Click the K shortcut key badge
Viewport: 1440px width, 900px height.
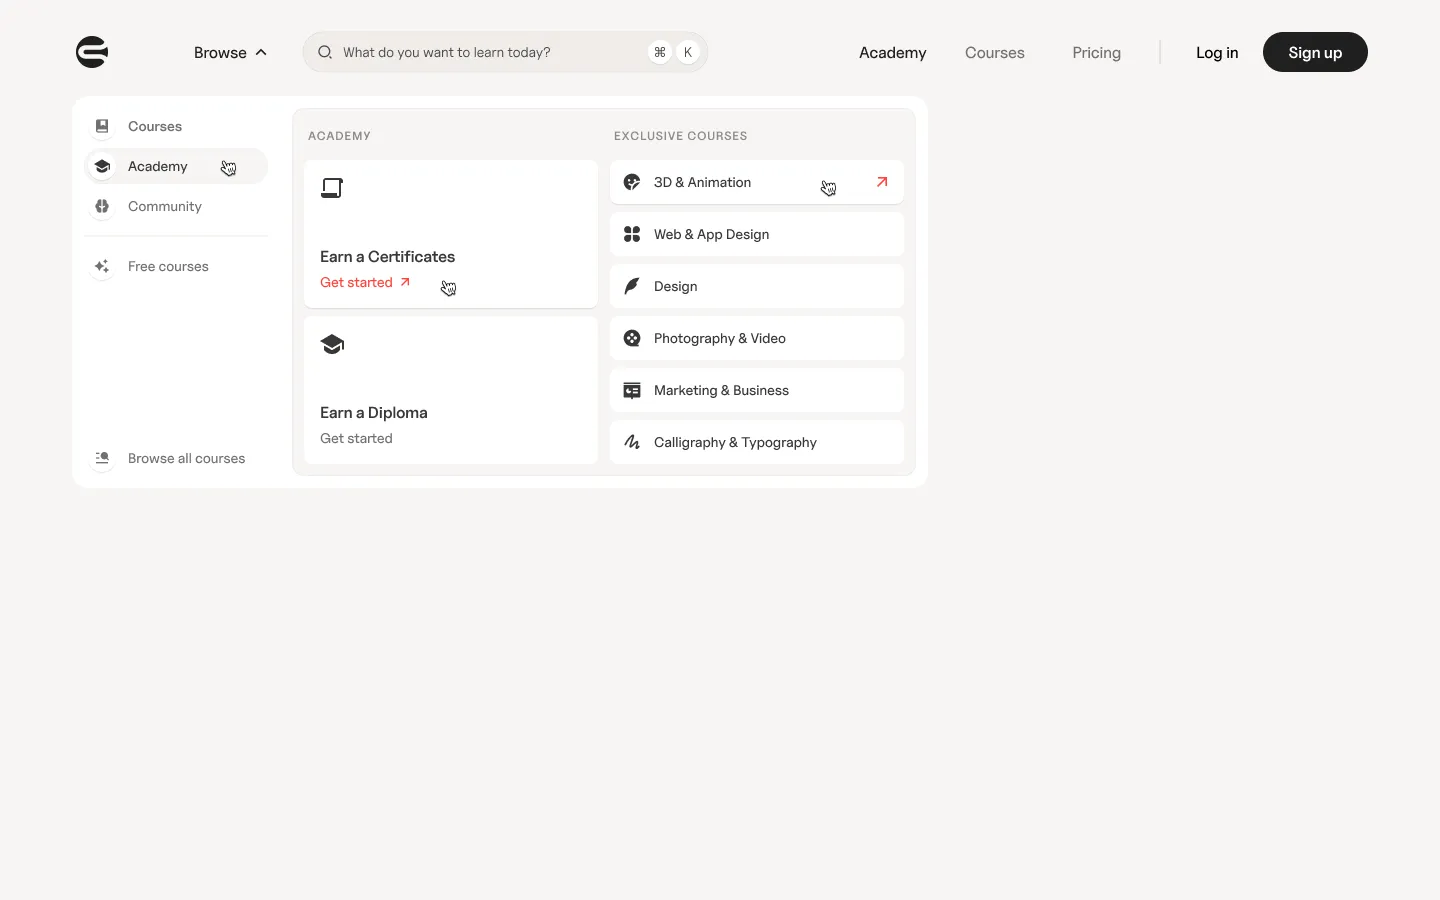pyautogui.click(x=688, y=52)
